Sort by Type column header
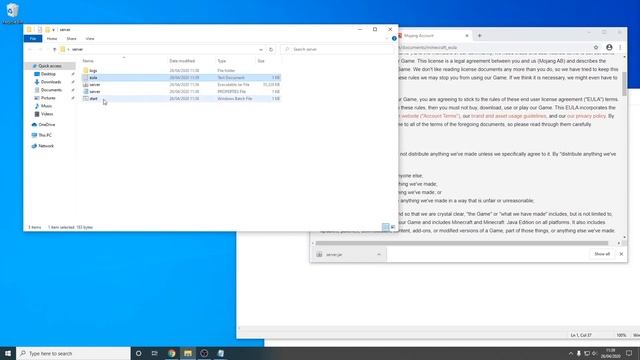The height and width of the screenshot is (360, 640). pyautogui.click(x=222, y=61)
